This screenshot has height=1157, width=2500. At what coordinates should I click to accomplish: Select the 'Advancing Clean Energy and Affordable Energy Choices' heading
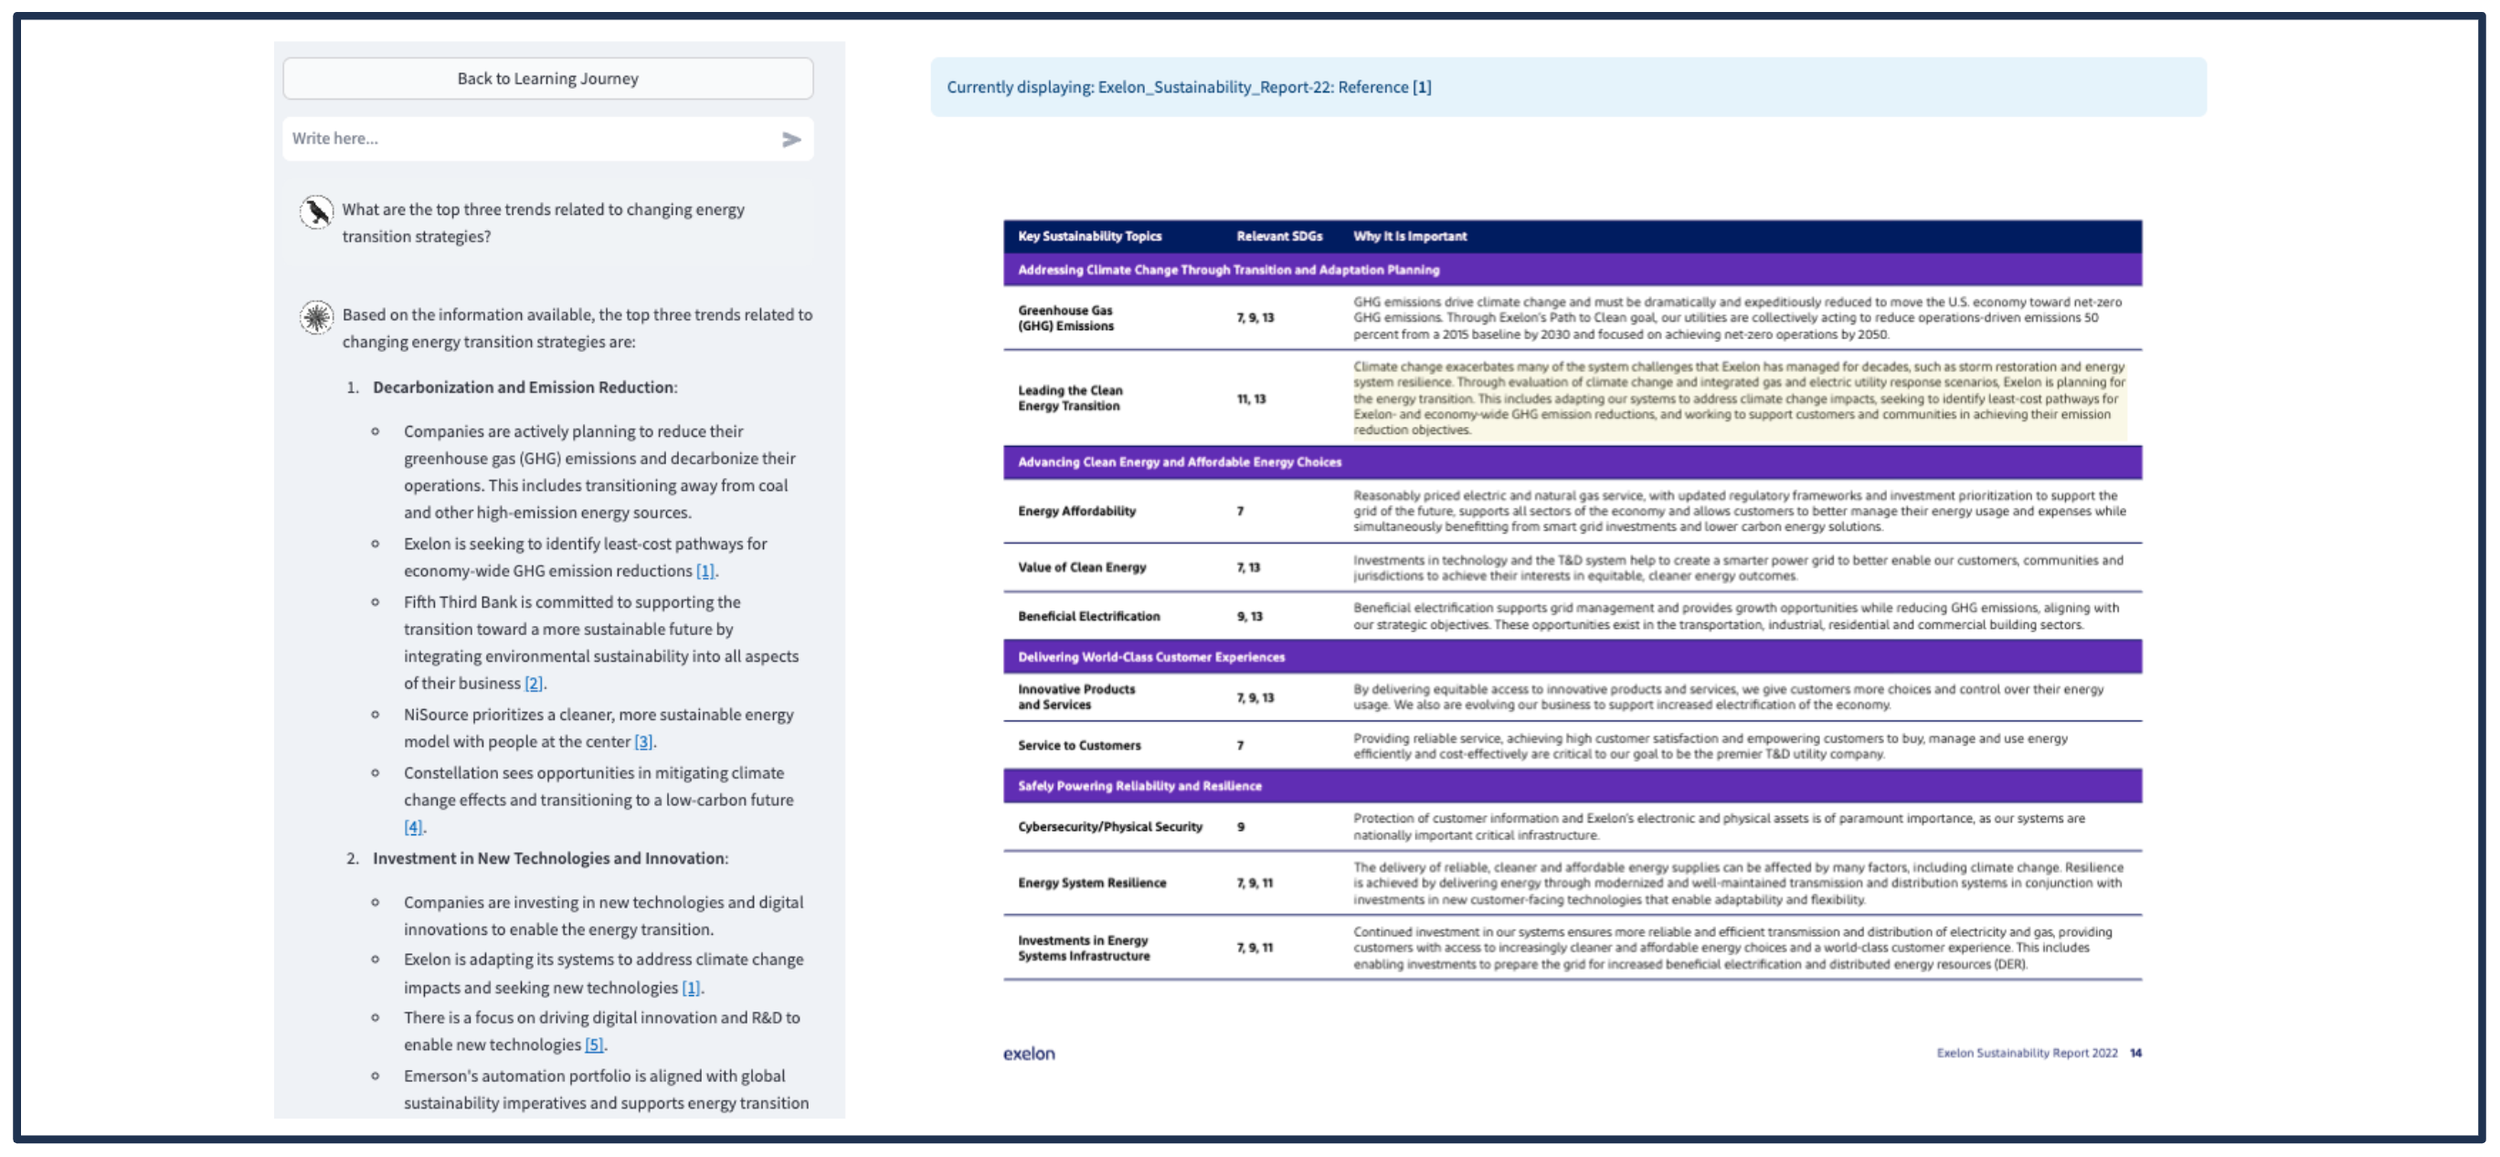1179,462
